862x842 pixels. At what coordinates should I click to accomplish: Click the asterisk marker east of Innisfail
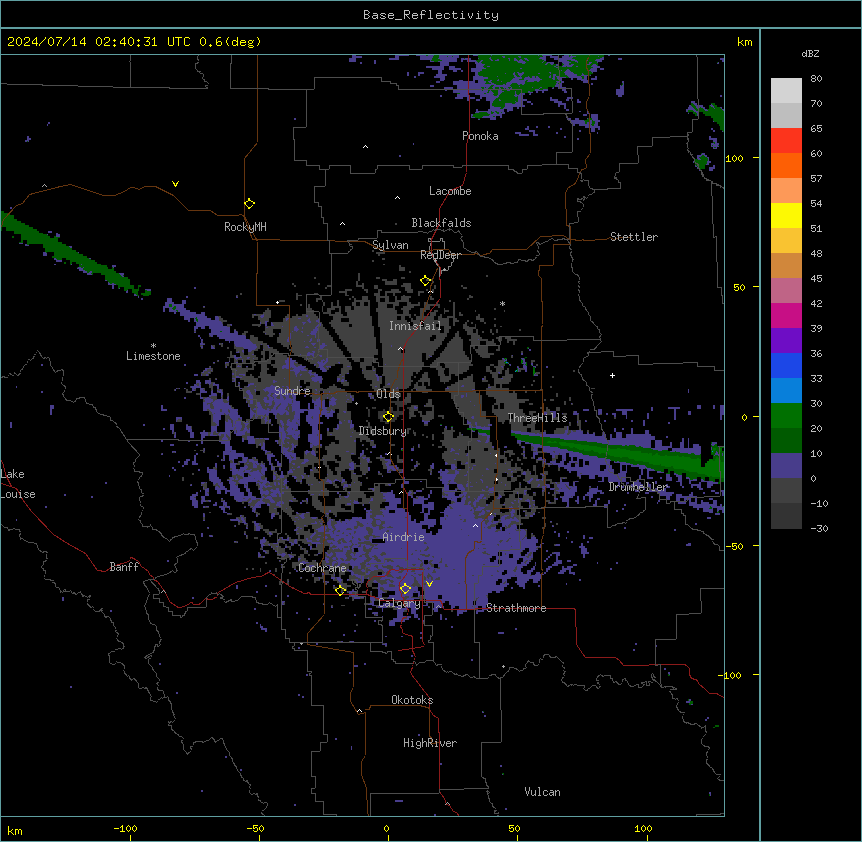(x=502, y=304)
